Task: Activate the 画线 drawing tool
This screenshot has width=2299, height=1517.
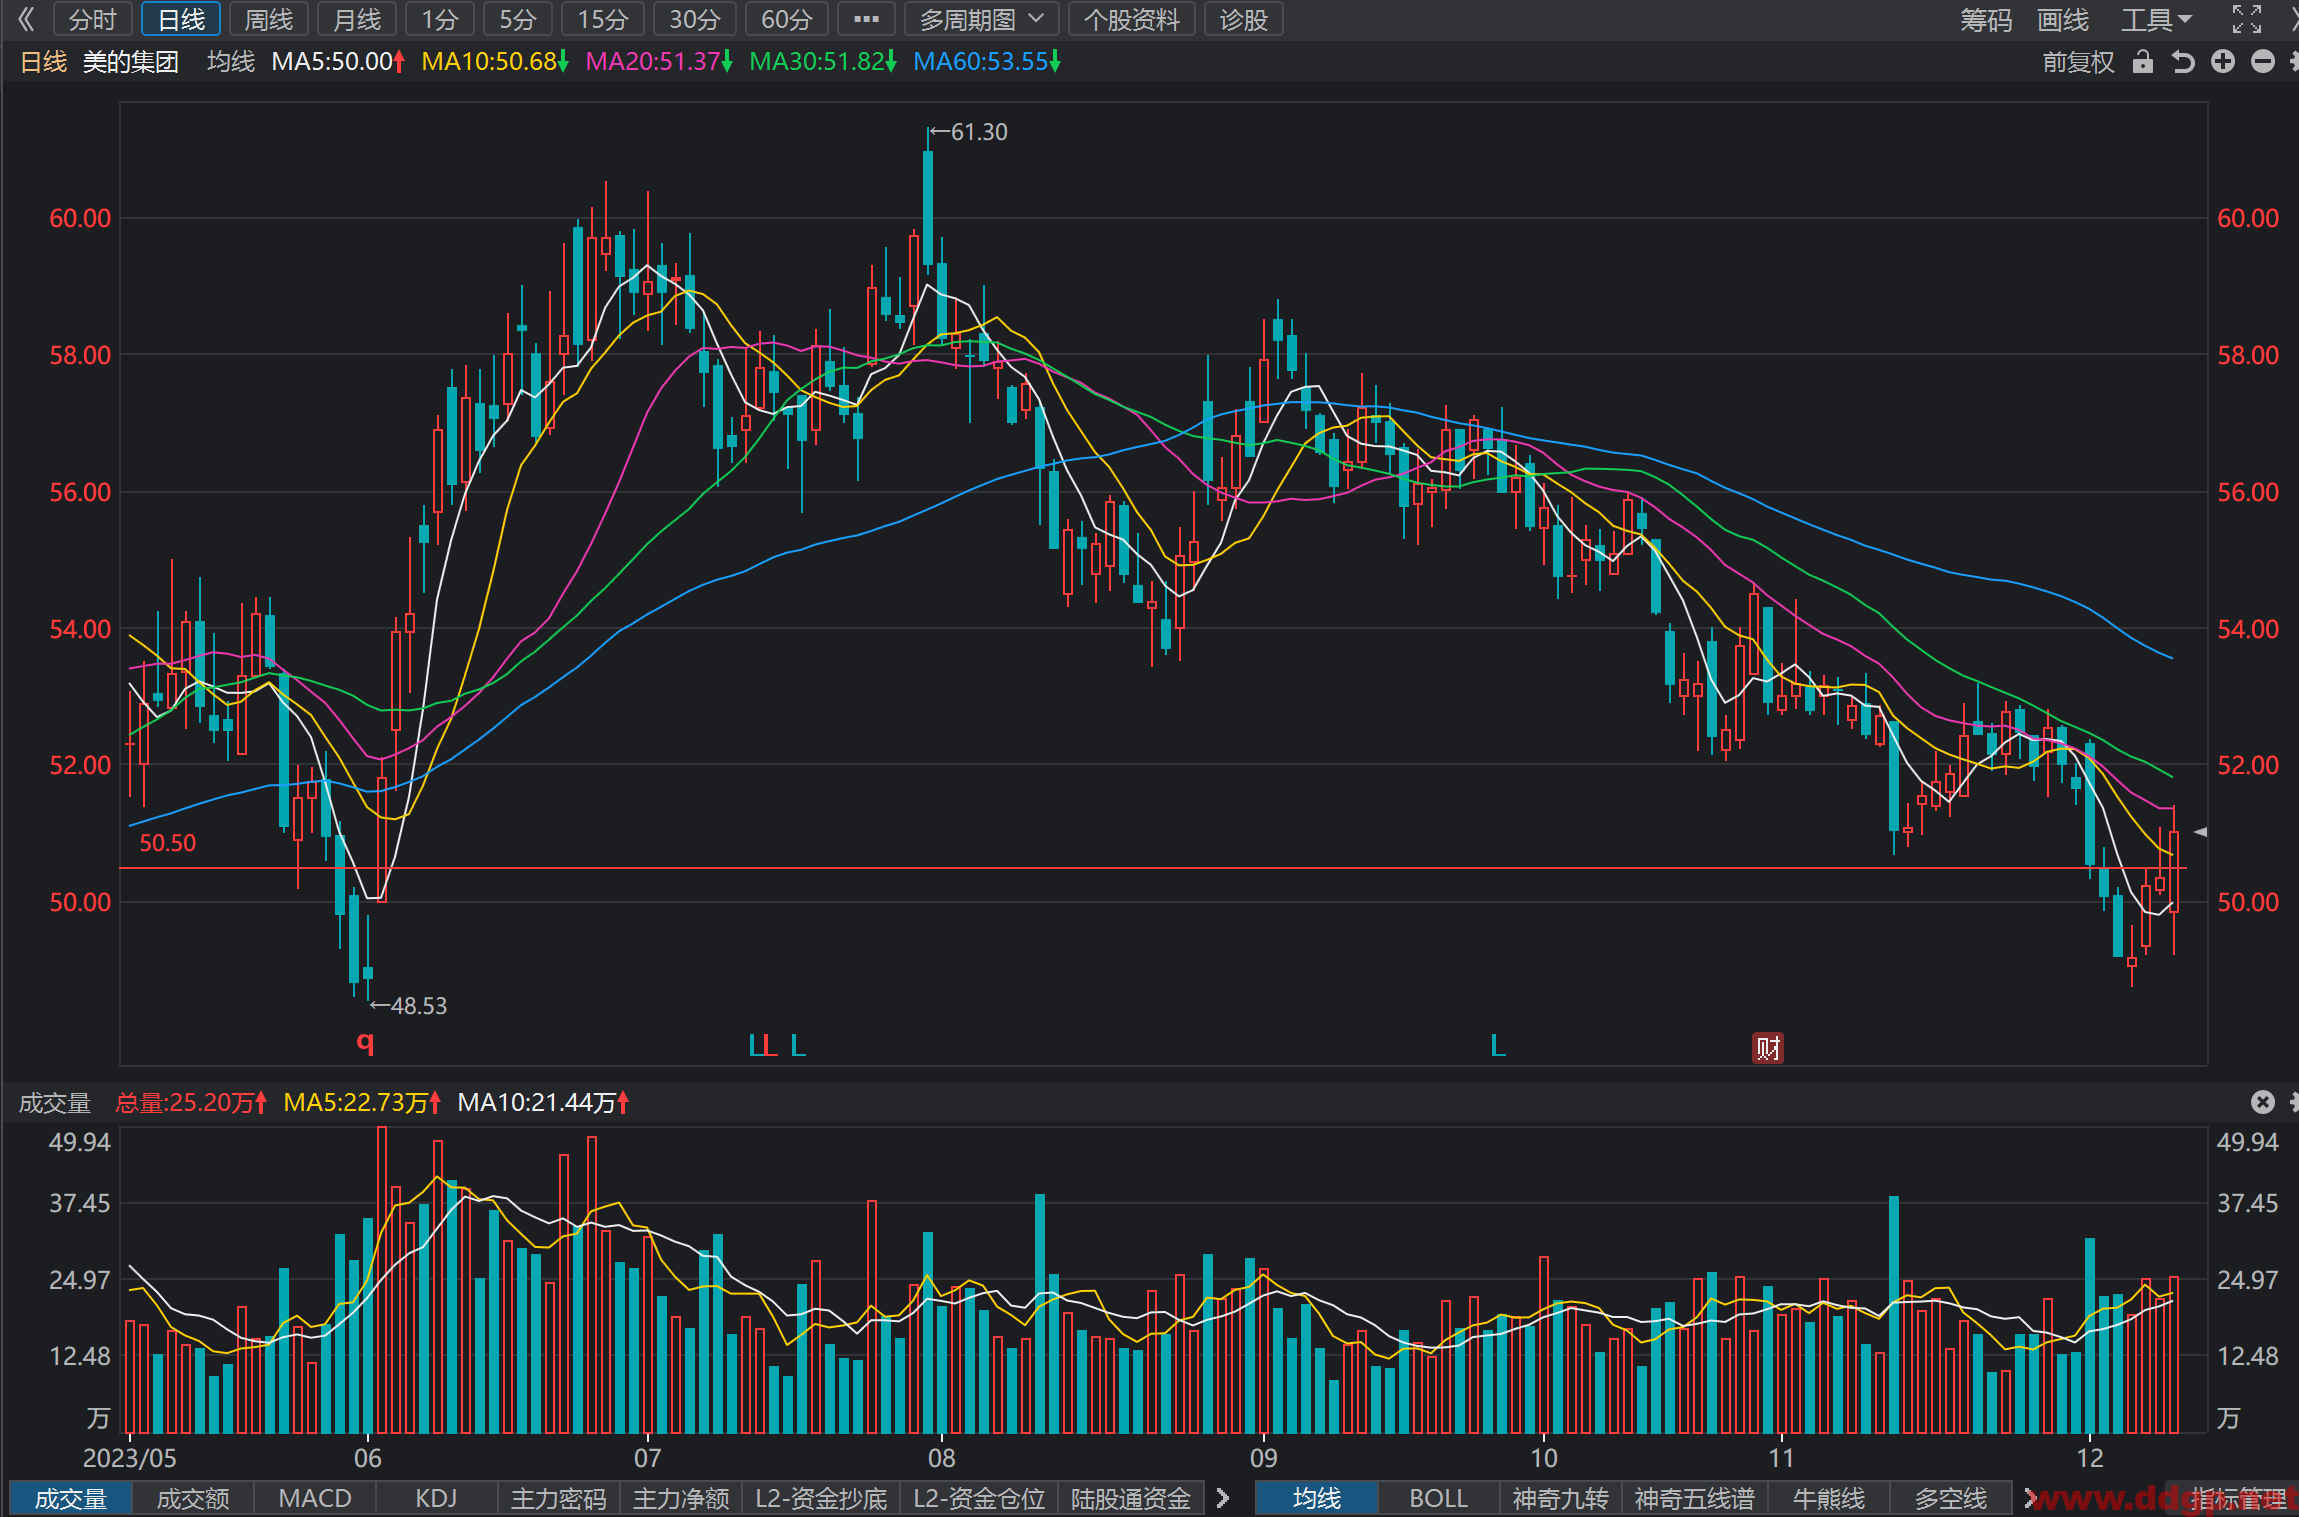Action: [2063, 19]
